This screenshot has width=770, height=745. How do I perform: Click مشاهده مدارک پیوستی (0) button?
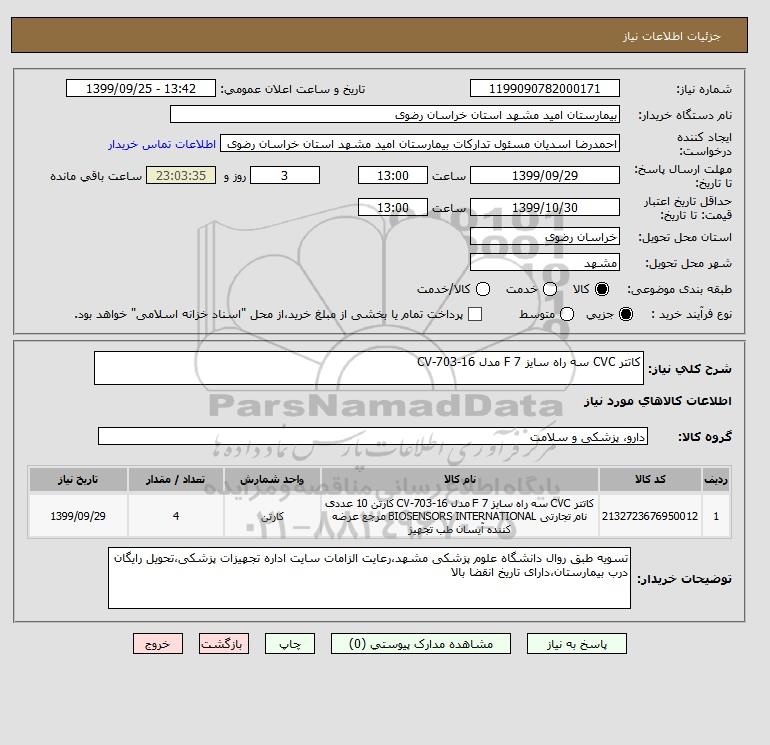(x=421, y=644)
